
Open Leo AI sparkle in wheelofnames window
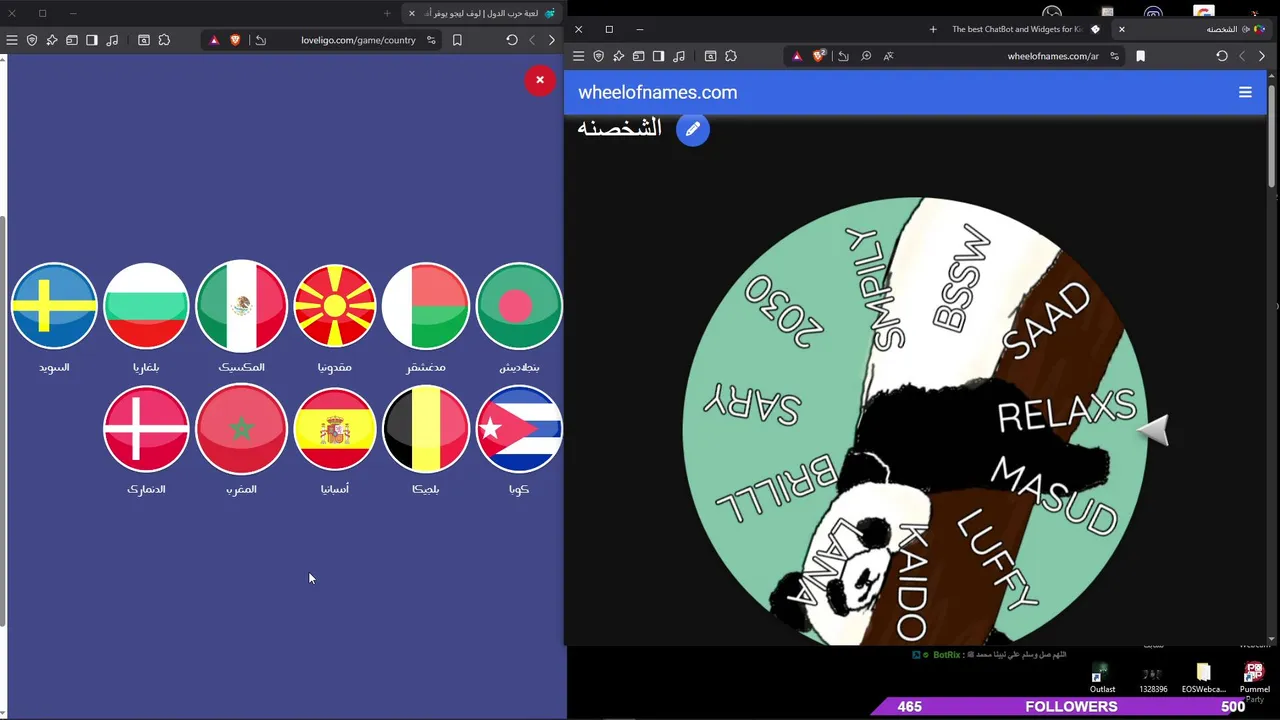(618, 56)
